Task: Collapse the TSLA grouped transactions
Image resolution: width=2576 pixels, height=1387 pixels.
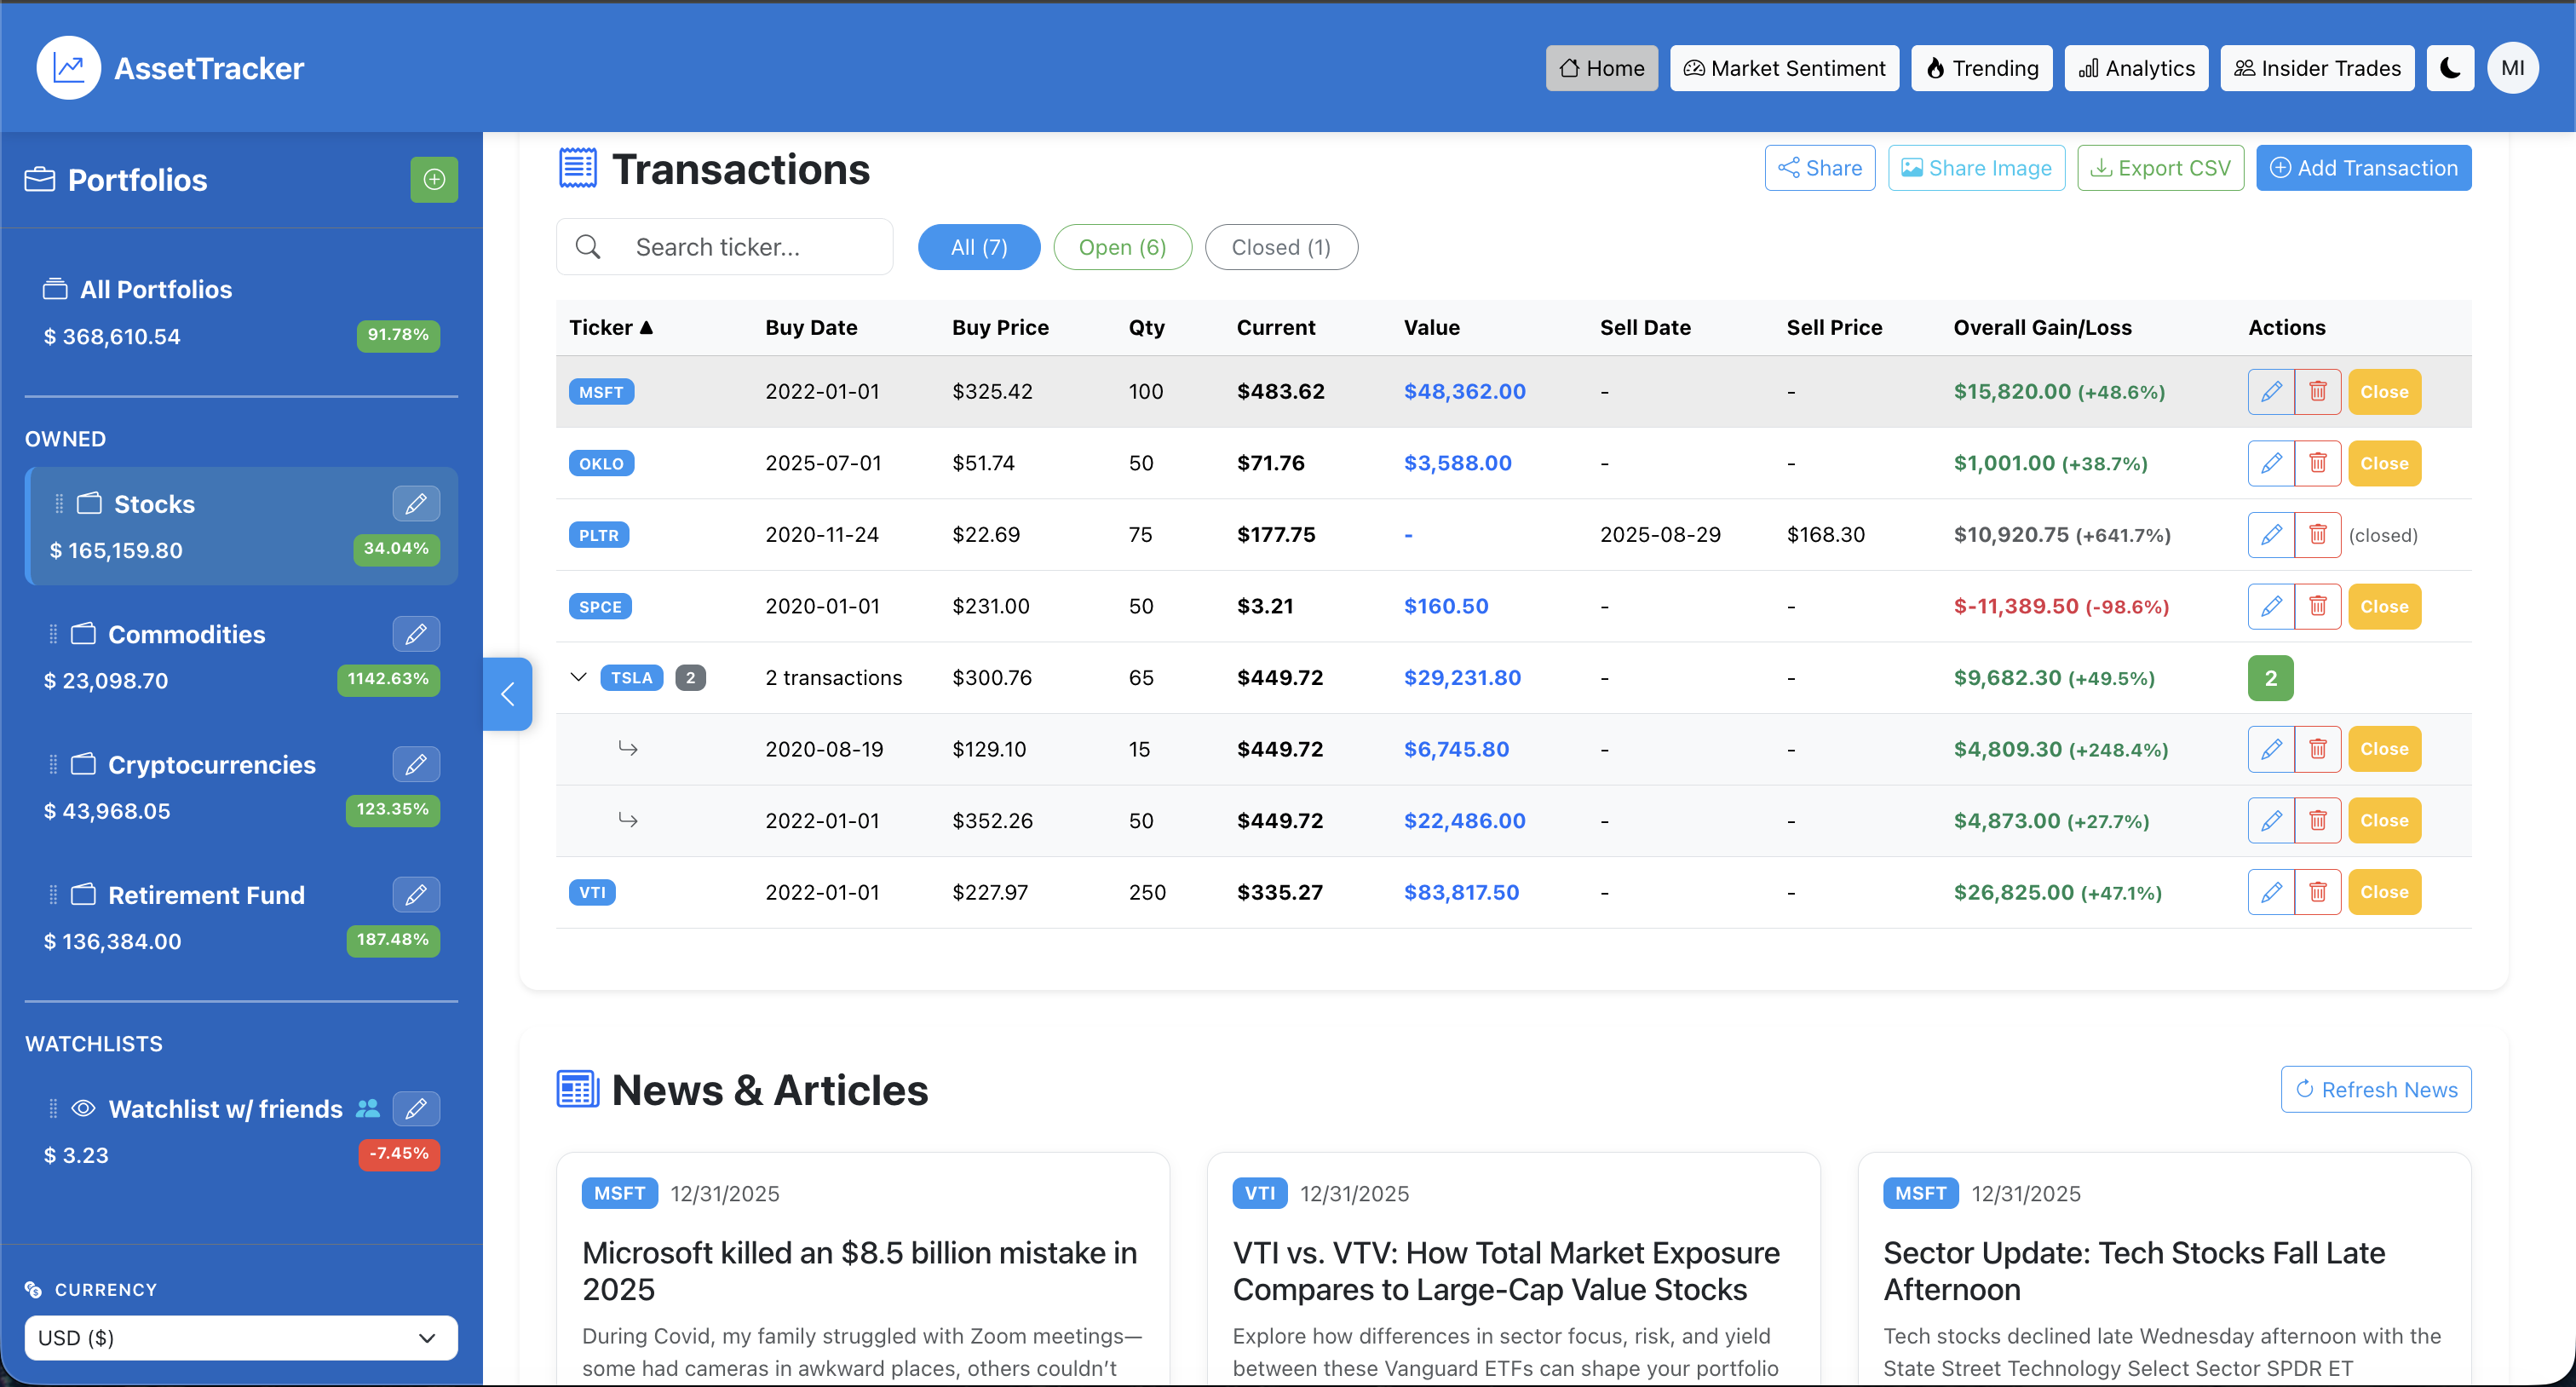Action: [x=579, y=677]
